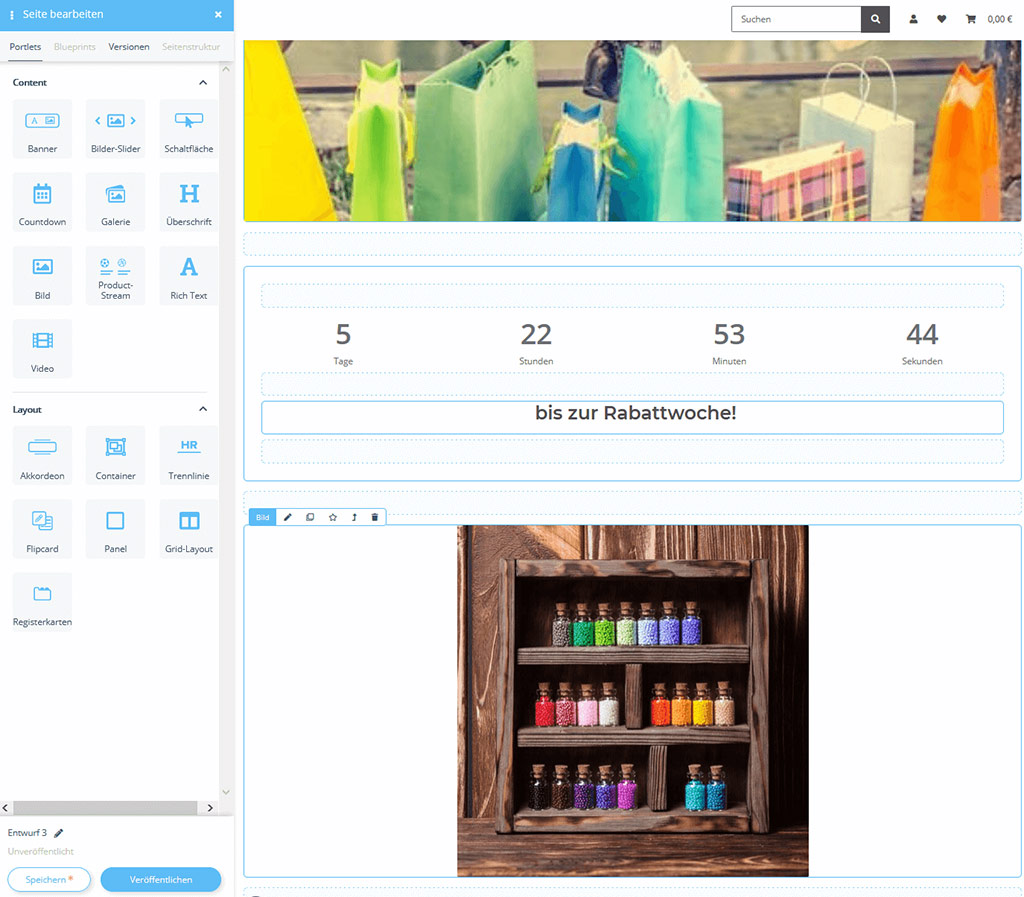Click the right arrow of horizontal scrollbar
The height and width of the screenshot is (897, 1024).
[210, 808]
